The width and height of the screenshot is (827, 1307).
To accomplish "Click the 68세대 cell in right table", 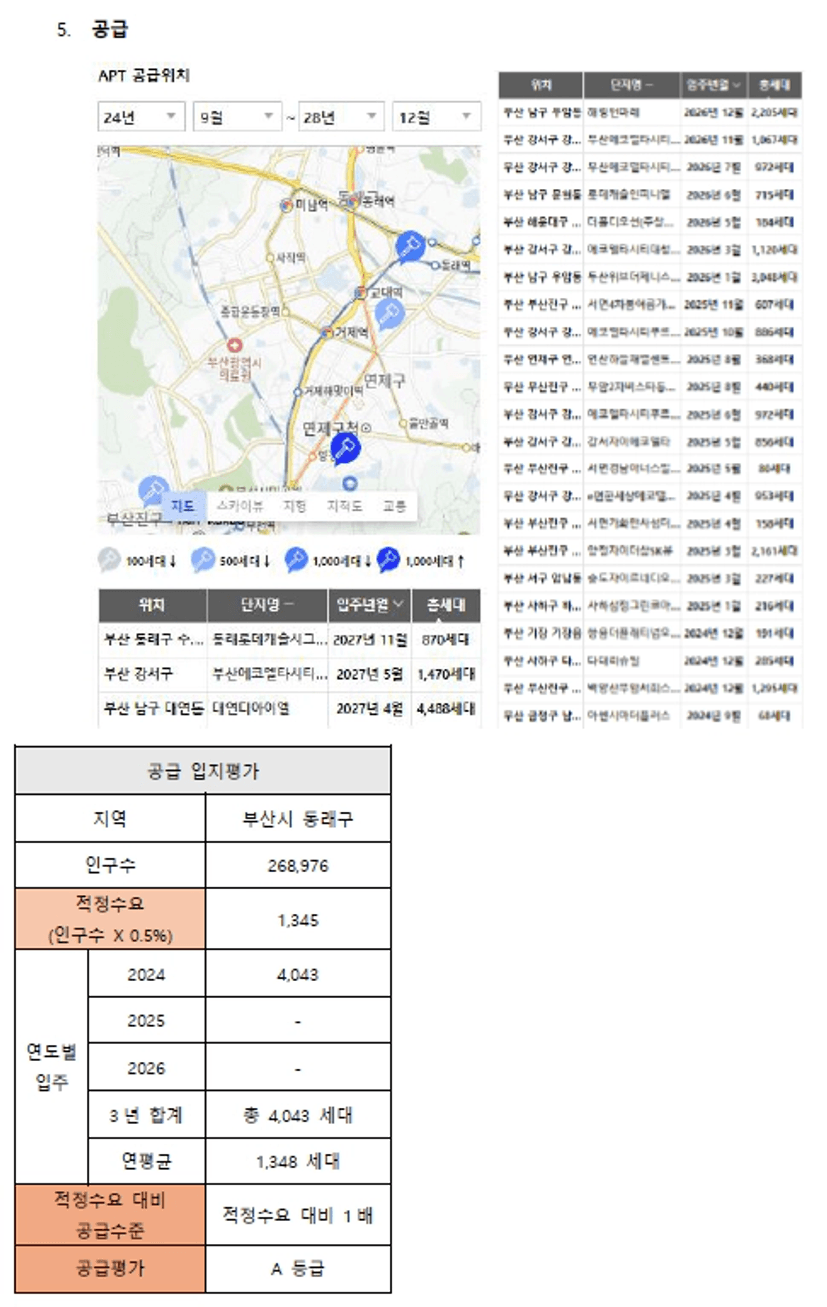I will tap(775, 715).
